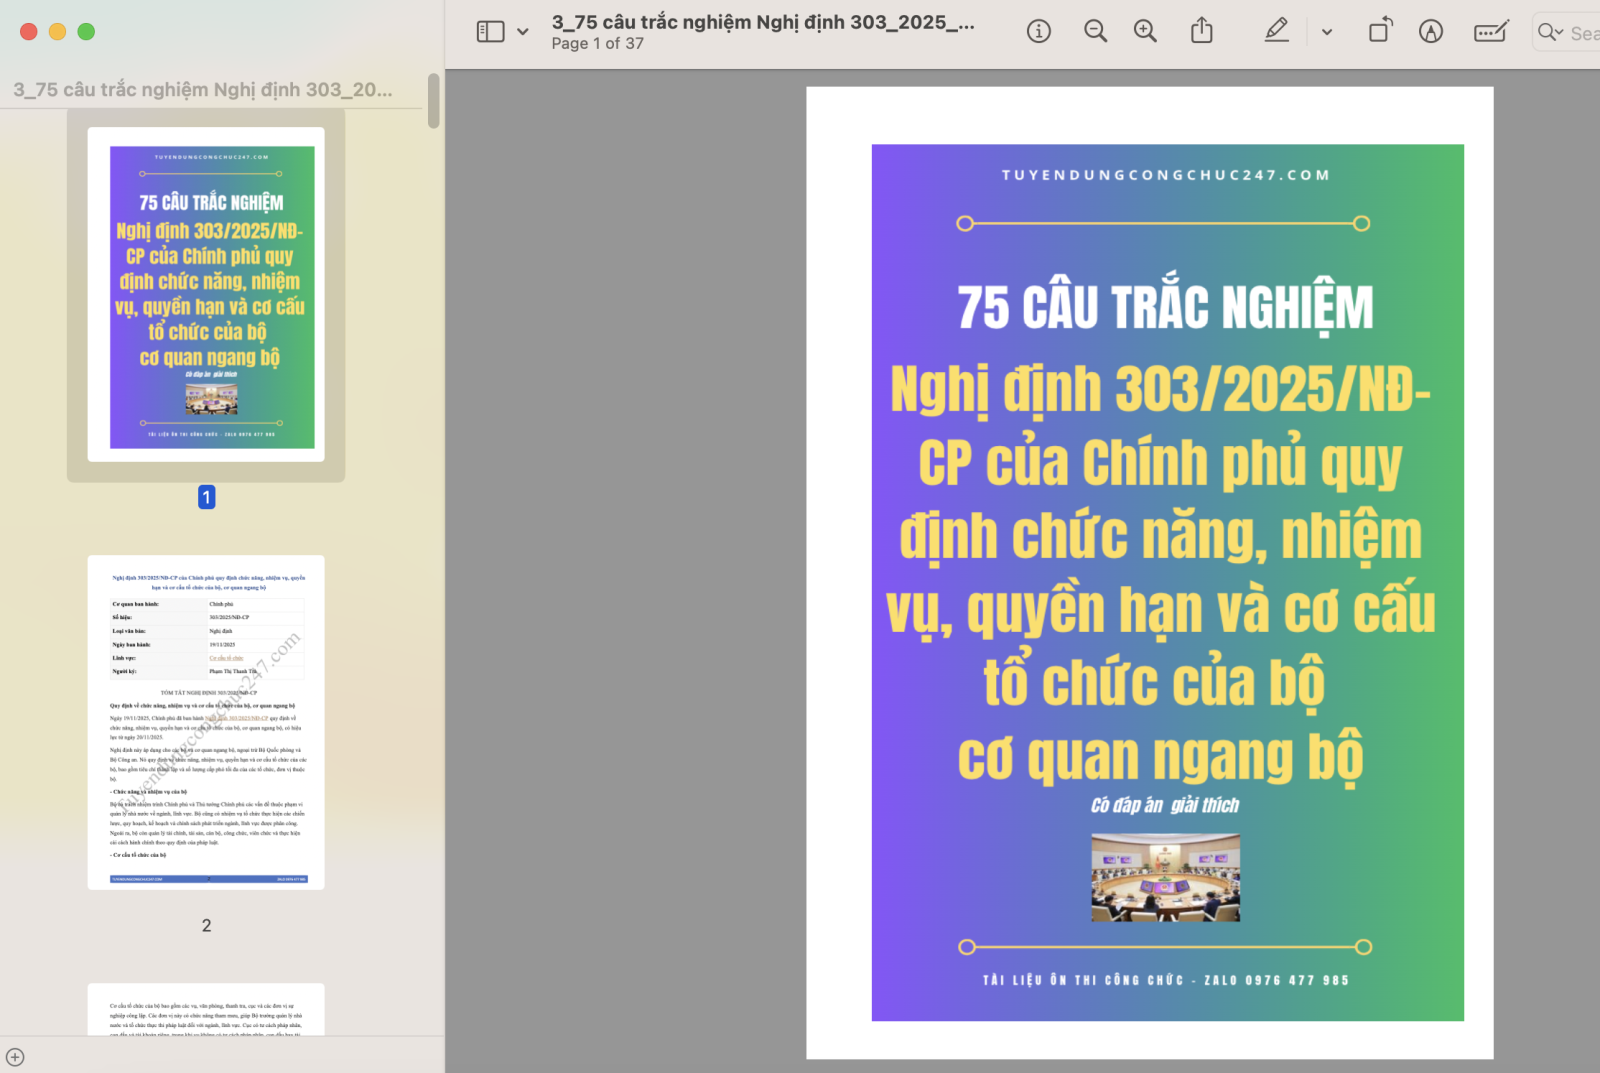The image size is (1600, 1073).
Task: Open the Share menu
Action: click(x=1202, y=32)
